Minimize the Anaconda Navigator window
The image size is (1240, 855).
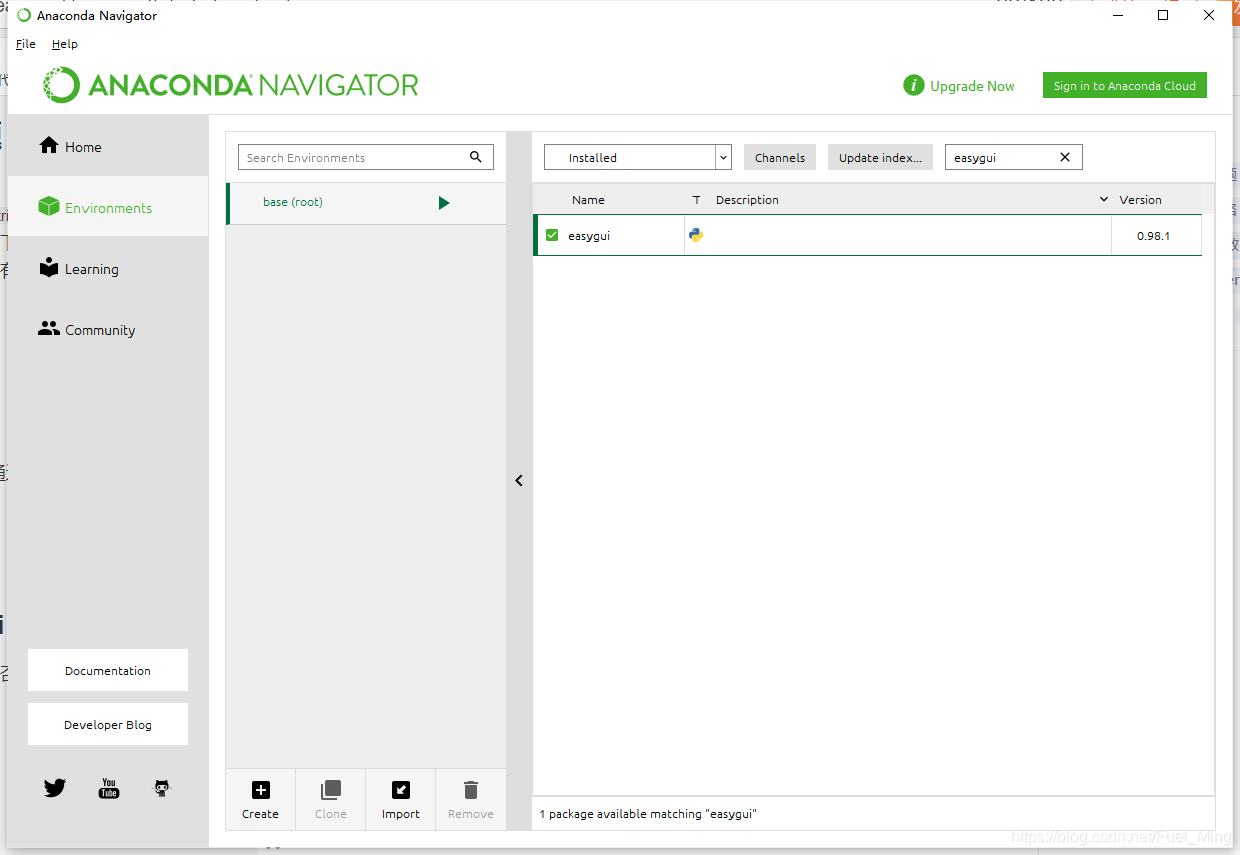coord(1116,15)
